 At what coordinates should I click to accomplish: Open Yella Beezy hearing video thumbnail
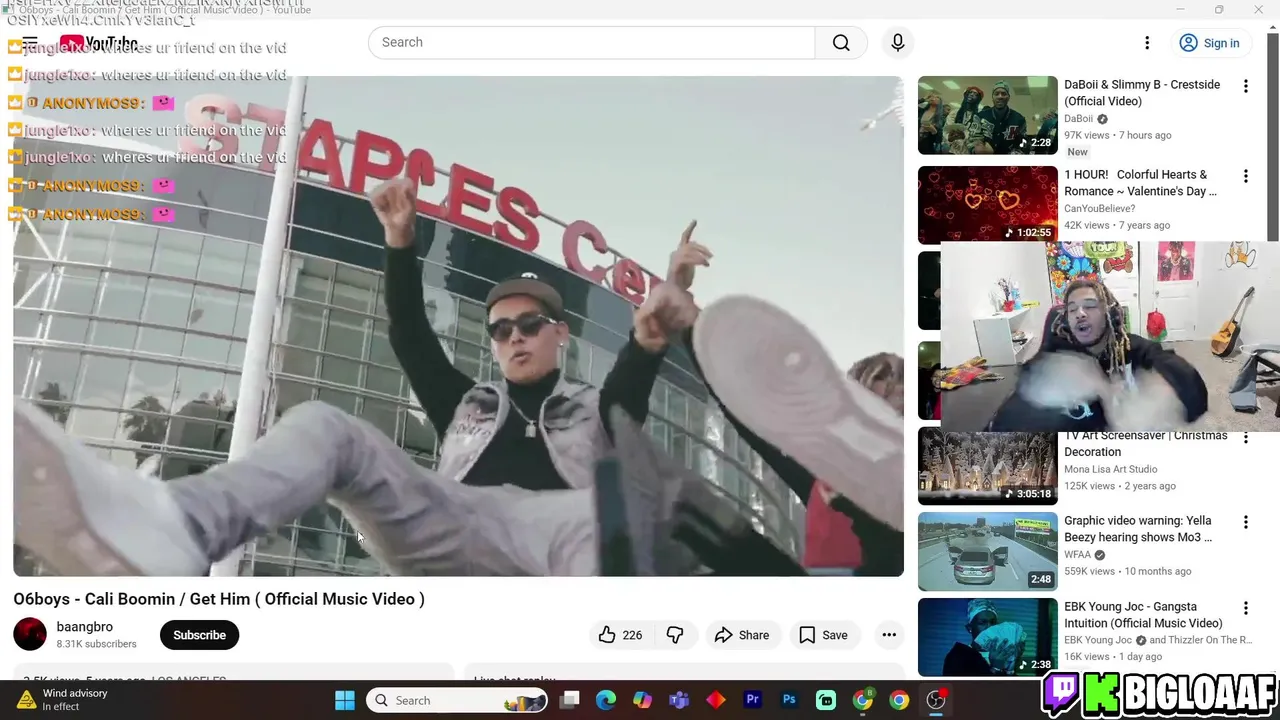[987, 552]
